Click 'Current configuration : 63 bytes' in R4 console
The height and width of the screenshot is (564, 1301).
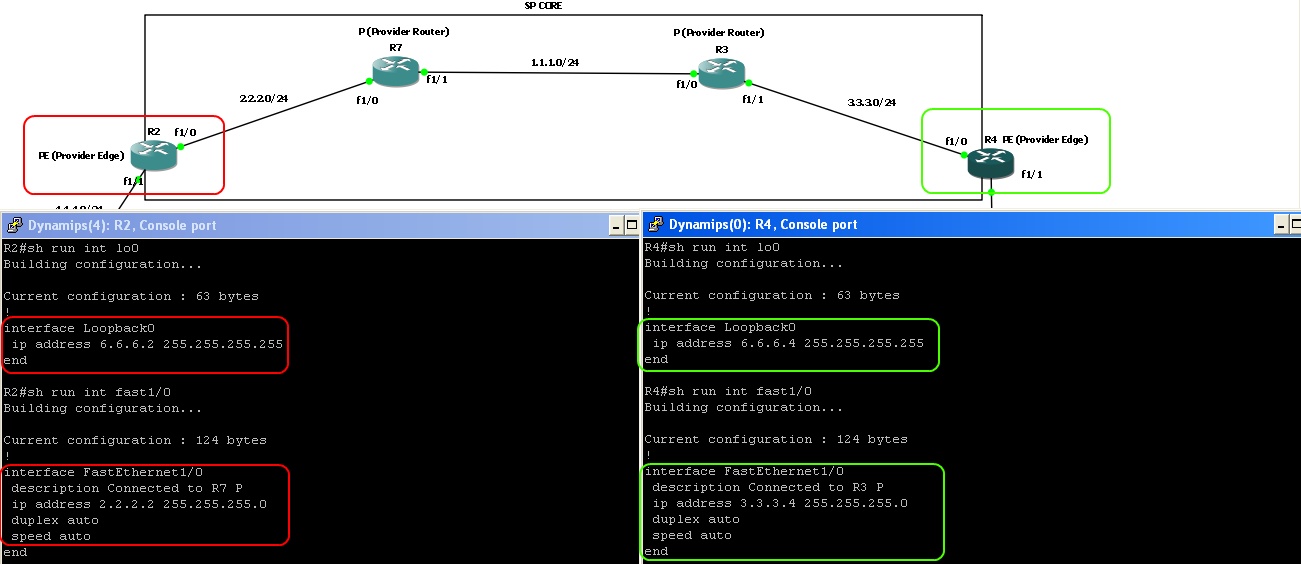point(772,295)
